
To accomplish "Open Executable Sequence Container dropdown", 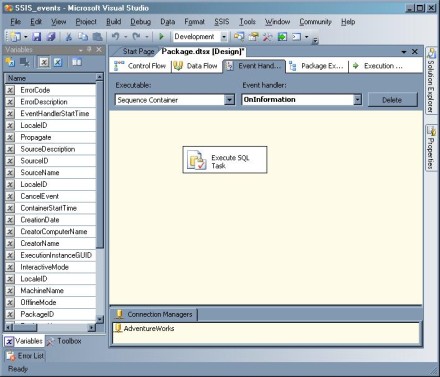I will (x=230, y=100).
